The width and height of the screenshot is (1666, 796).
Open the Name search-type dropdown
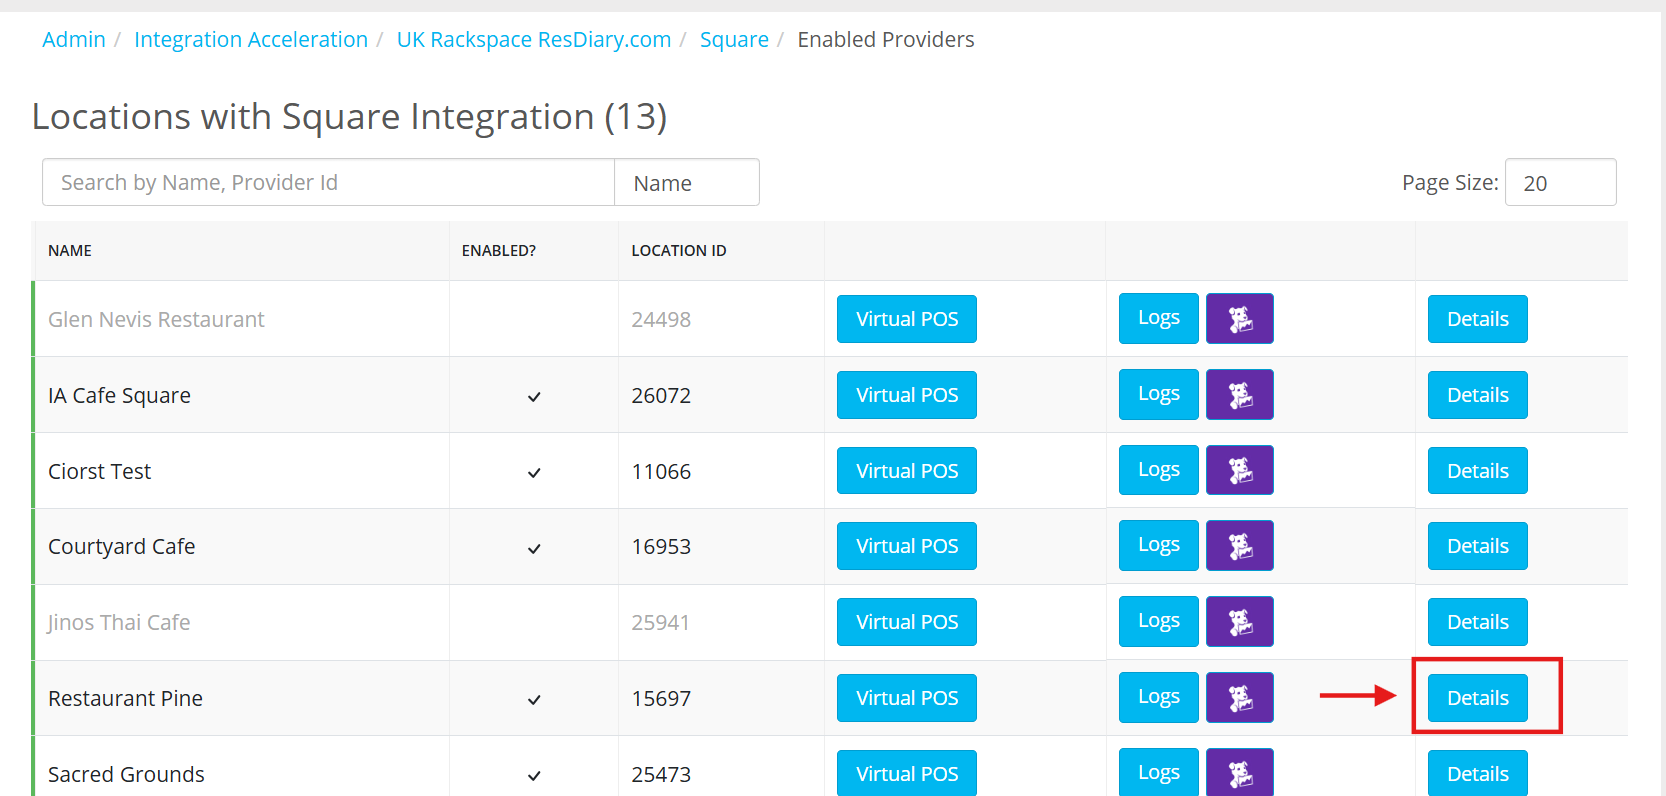[x=687, y=182]
